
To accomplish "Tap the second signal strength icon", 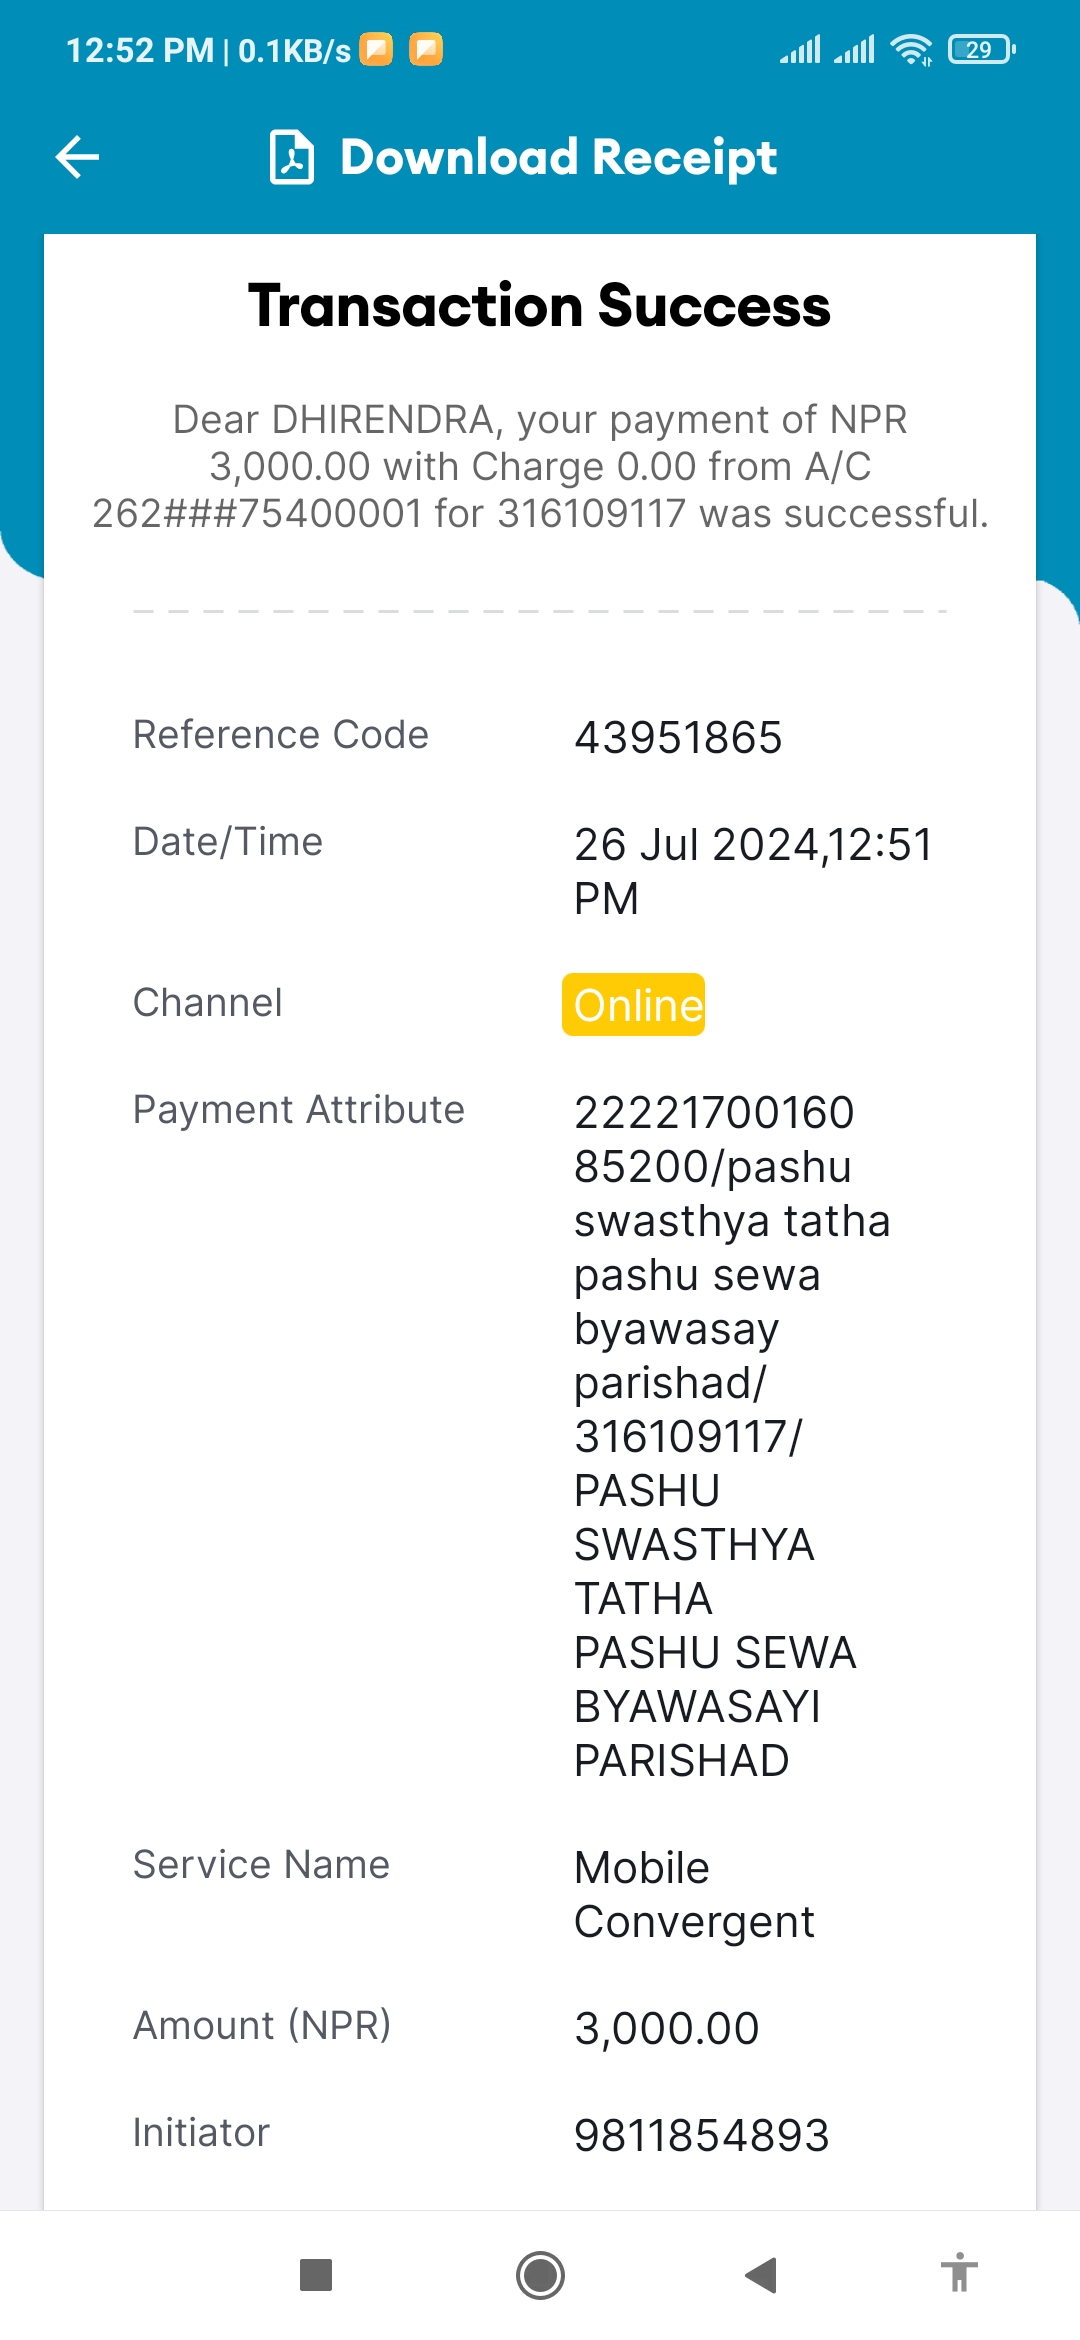I will pos(854,49).
